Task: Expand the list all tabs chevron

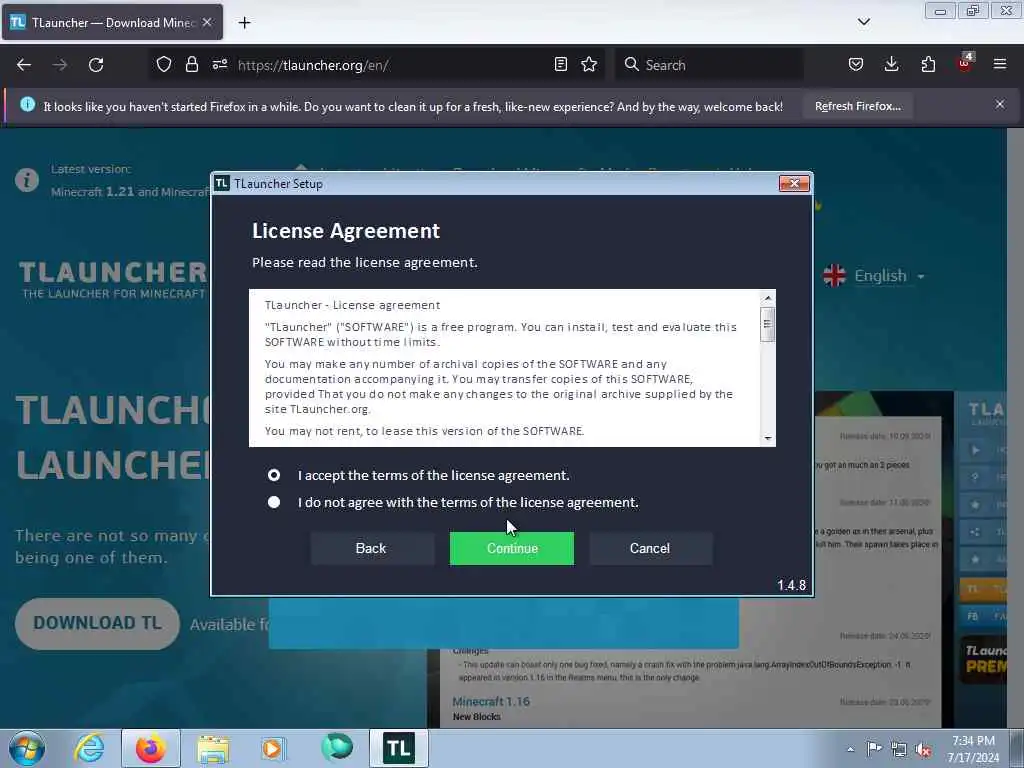Action: point(864,22)
